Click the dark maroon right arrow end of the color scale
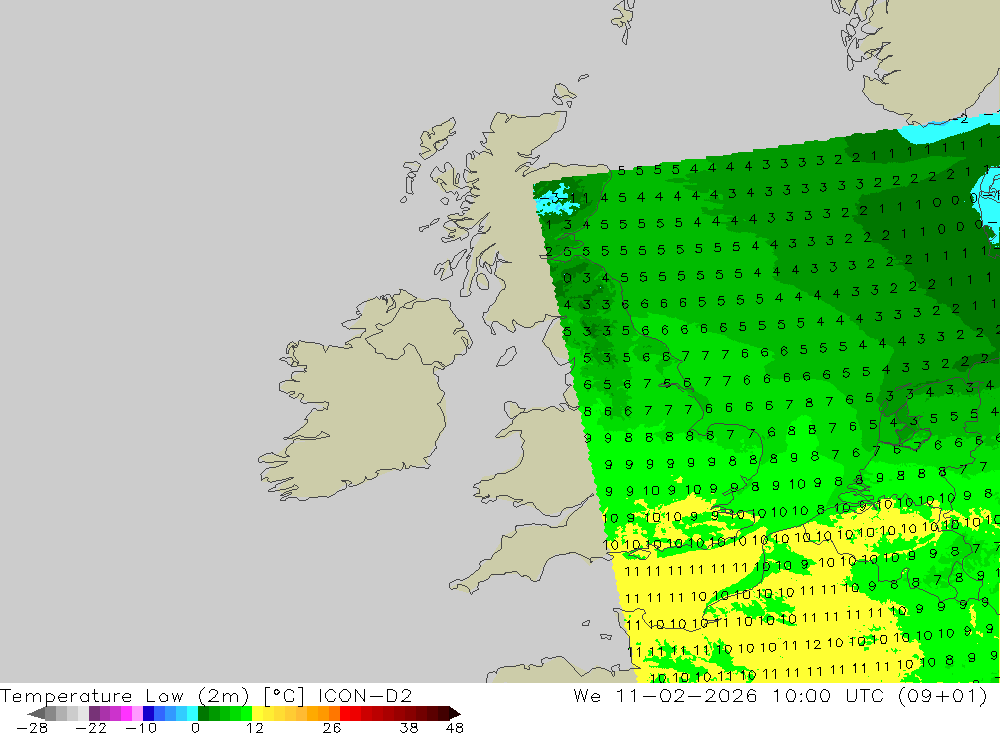Image resolution: width=1000 pixels, height=733 pixels. pos(455,714)
